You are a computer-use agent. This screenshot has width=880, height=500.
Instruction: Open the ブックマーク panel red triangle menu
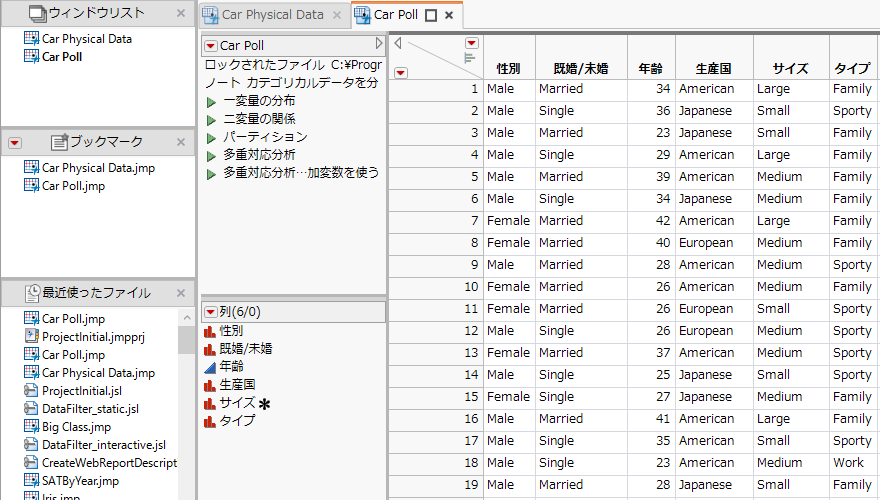[14, 143]
